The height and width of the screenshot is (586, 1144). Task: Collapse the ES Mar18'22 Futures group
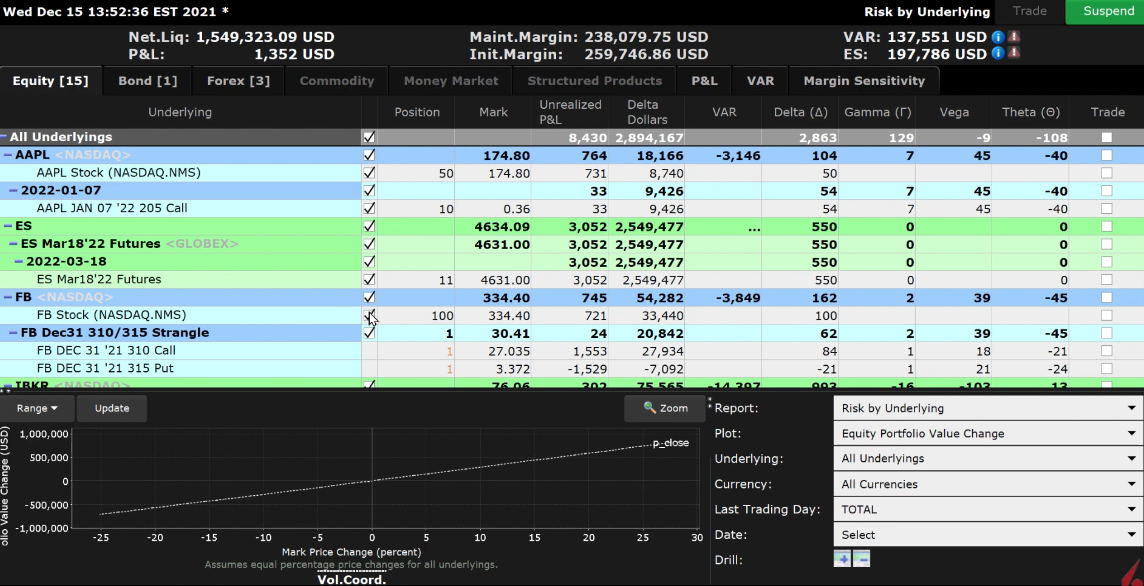13,244
